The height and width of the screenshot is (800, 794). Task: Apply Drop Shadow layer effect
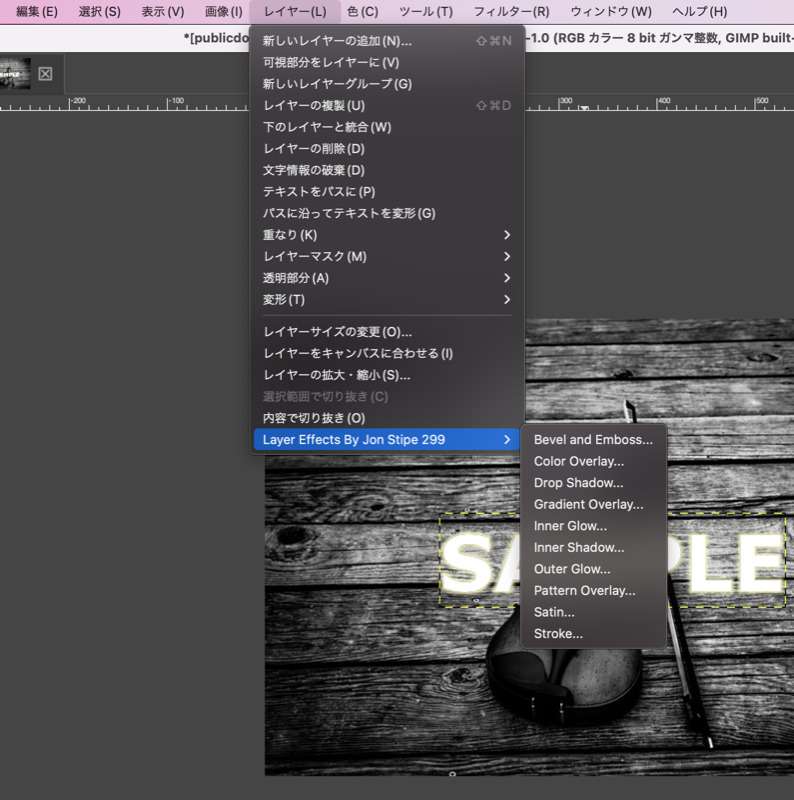[x=578, y=483]
